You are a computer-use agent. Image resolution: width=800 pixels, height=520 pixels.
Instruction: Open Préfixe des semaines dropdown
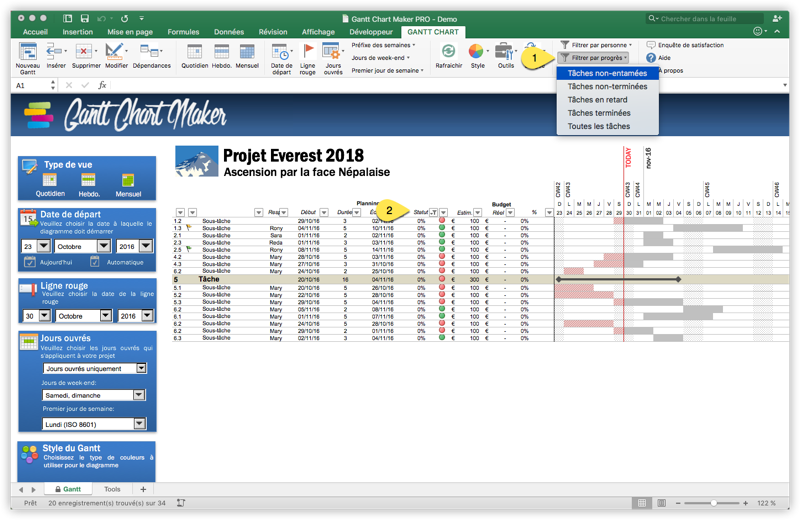click(x=383, y=45)
